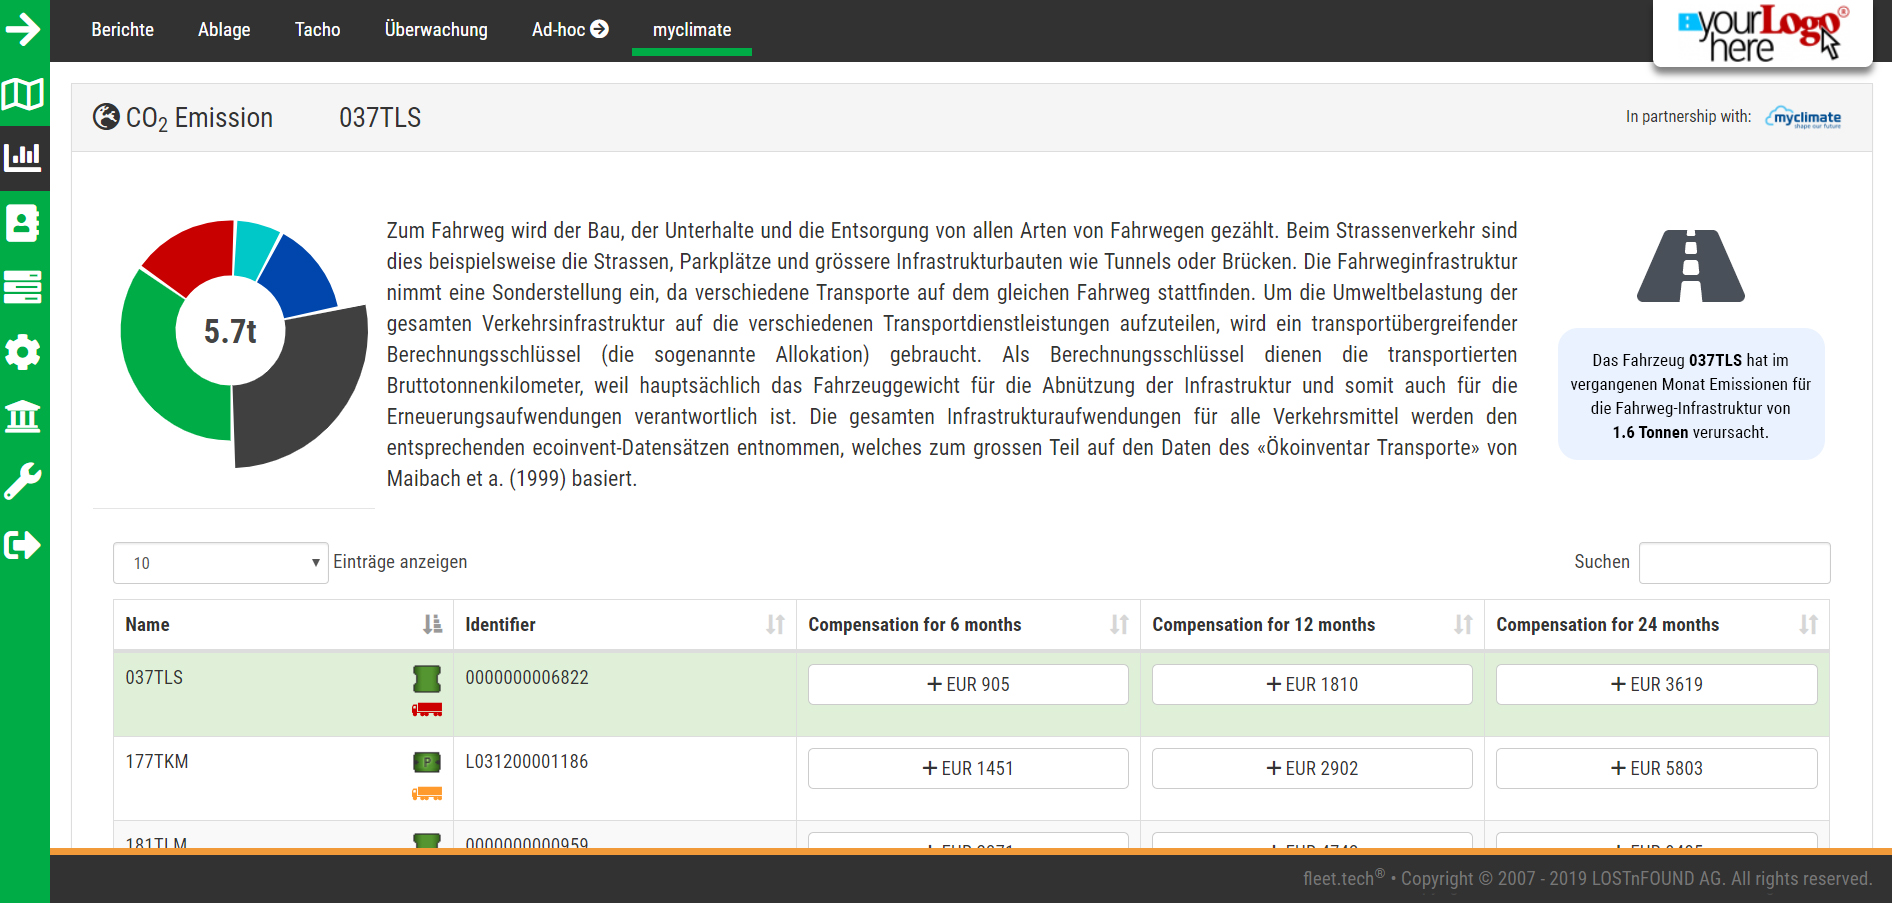Image resolution: width=1892 pixels, height=903 pixels.
Task: Open the bar chart reports icon in the sidebar
Action: pos(23,157)
